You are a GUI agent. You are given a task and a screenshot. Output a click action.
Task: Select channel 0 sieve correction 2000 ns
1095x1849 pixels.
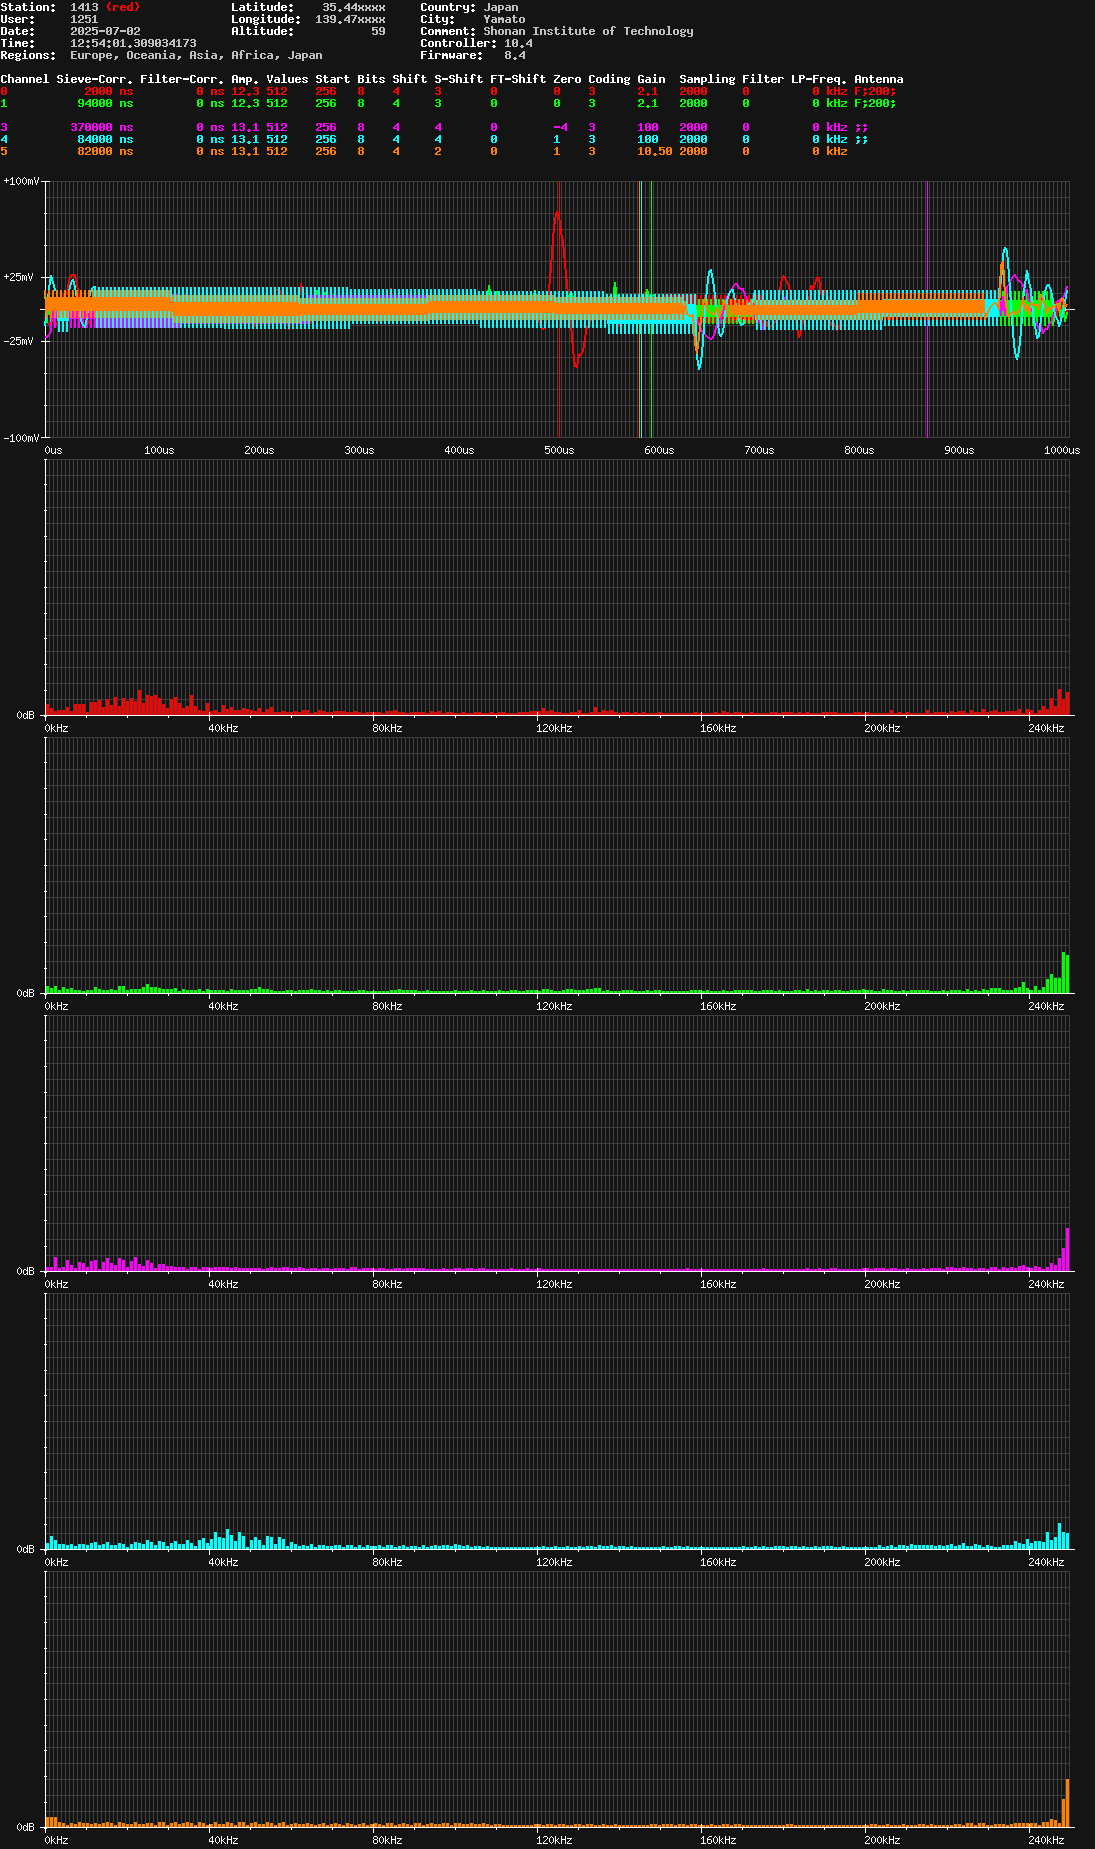pos(108,91)
